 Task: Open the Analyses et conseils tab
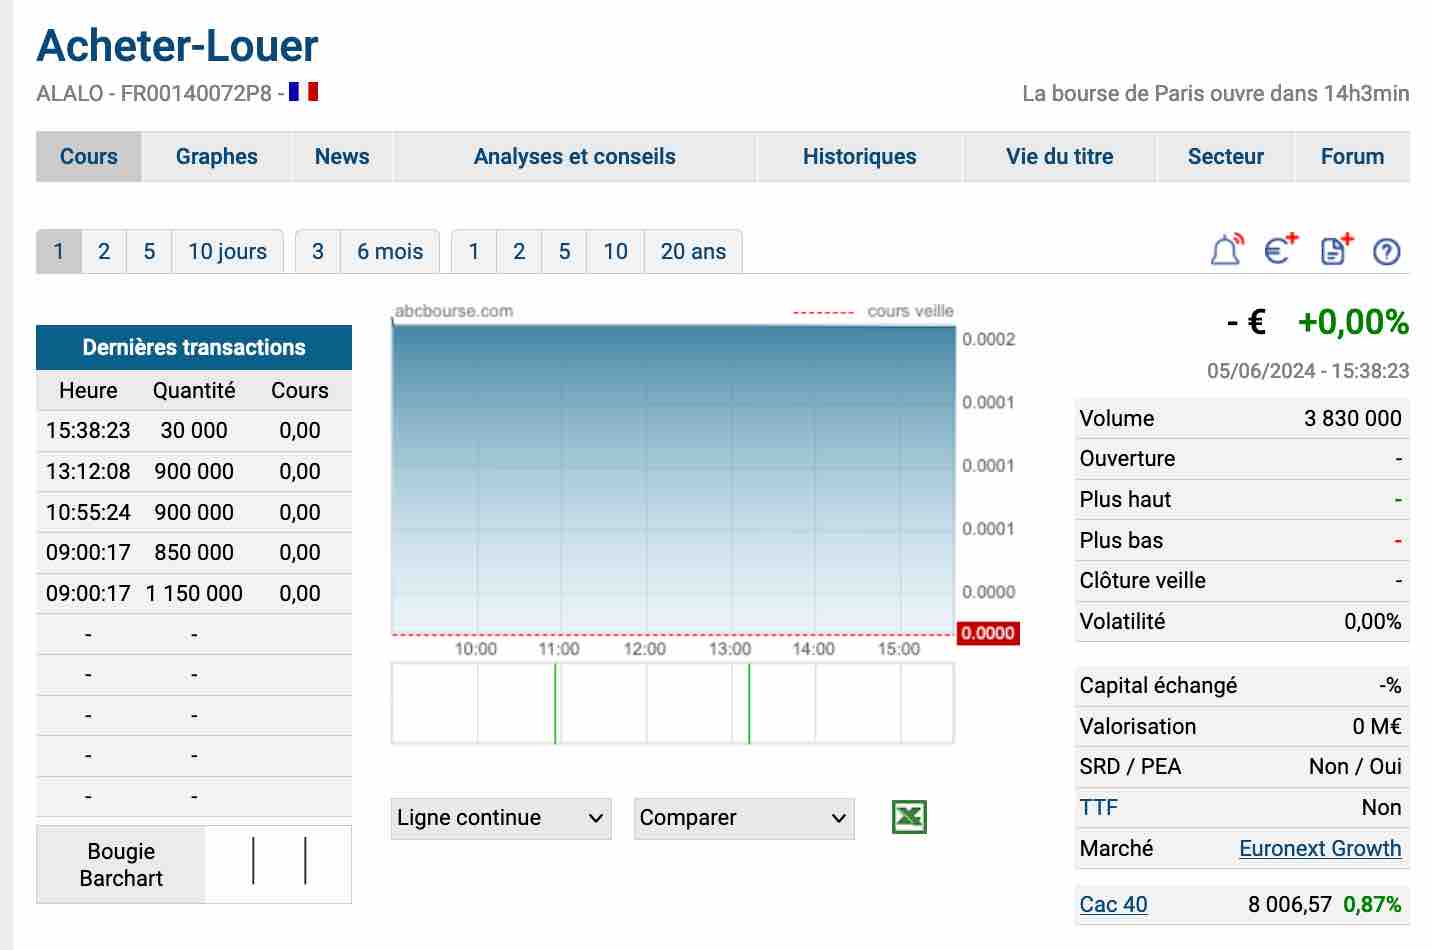(575, 156)
